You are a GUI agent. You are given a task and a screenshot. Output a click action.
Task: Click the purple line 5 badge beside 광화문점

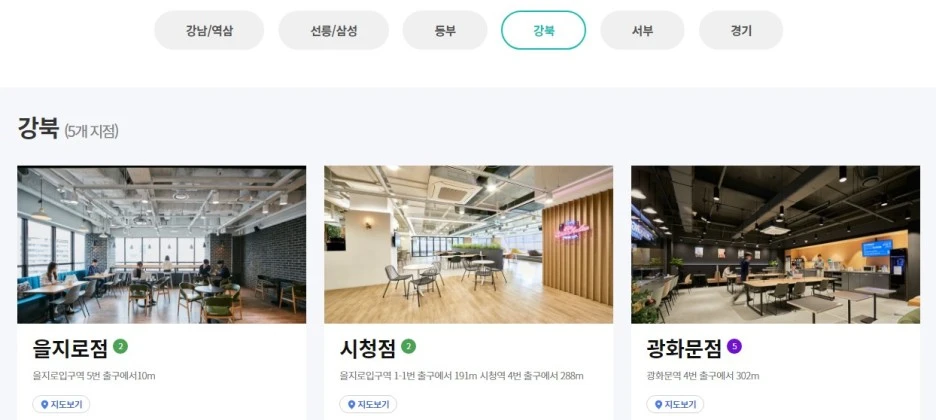(x=734, y=347)
